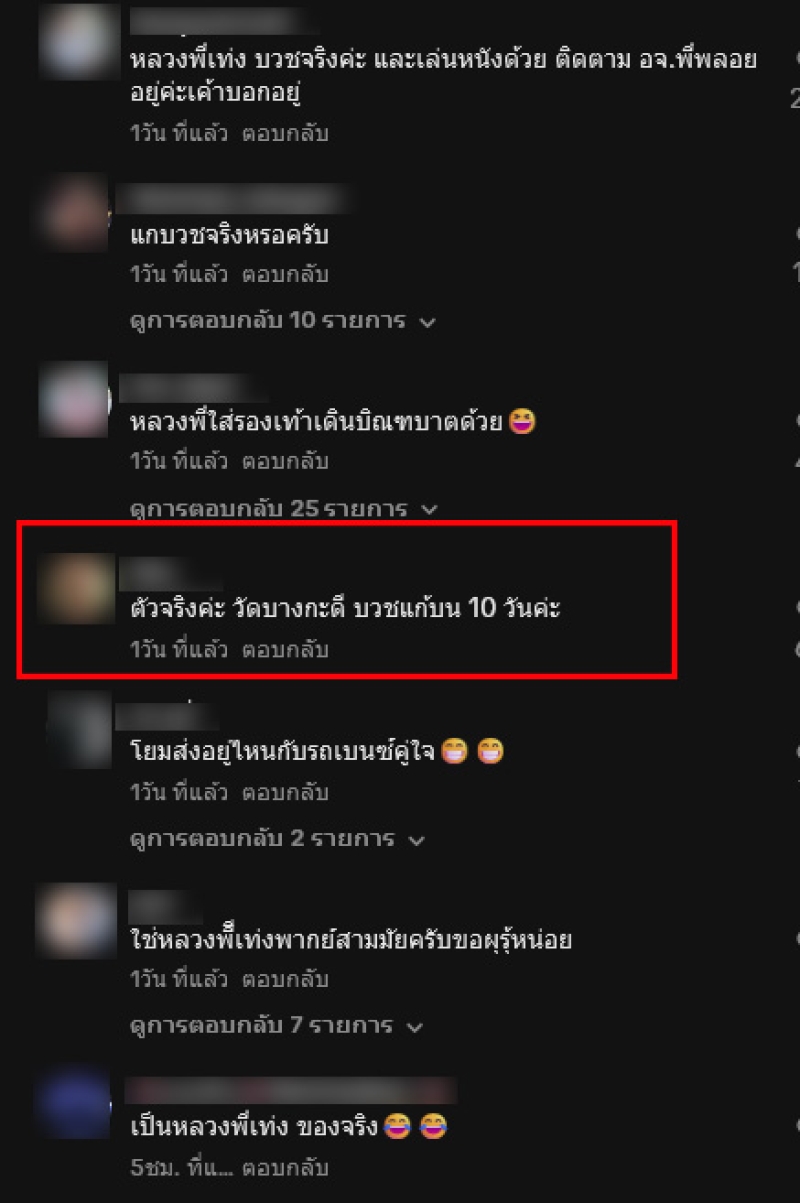Screen dimensions: 800x1203
Task: Reply to "ใช่หลวงพี่เท่งพากย์สามมัยครับ" comment
Action: click(285, 980)
